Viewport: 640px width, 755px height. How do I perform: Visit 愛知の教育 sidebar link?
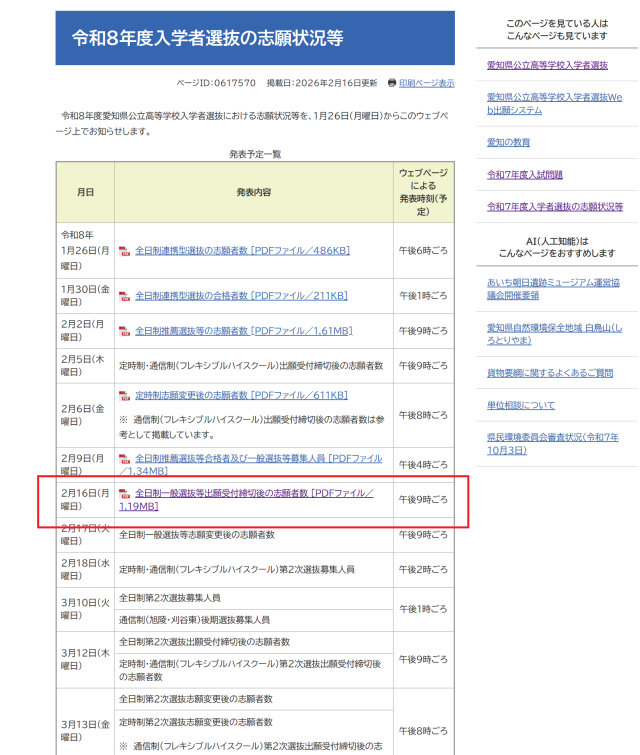click(508, 142)
